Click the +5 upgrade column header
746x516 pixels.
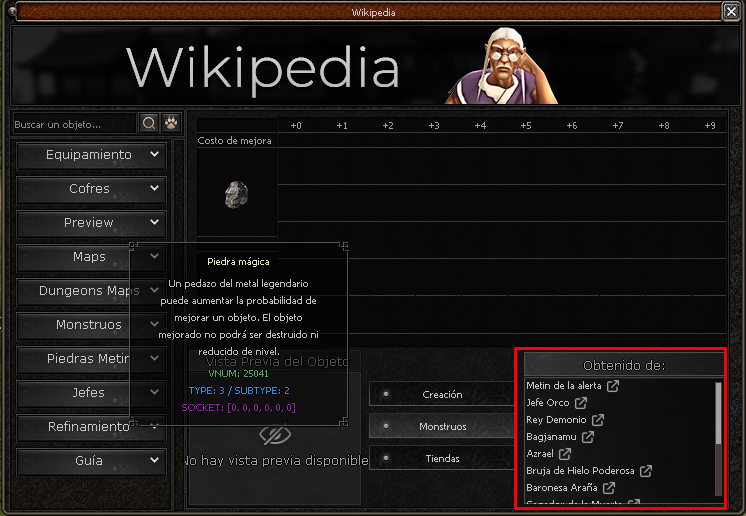(x=526, y=126)
